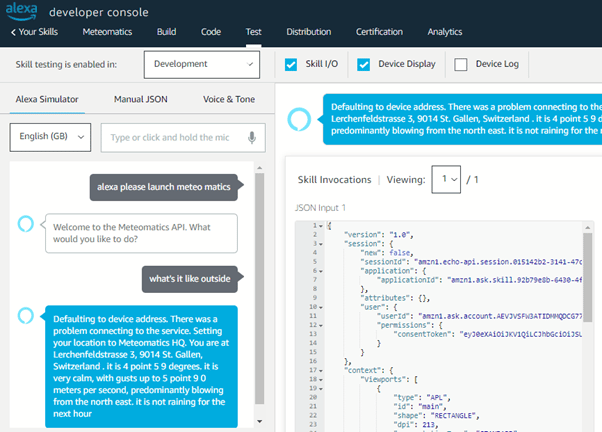Viewport: 602px width, 432px height.
Task: Click the "userId" JSON line
Action: tap(479, 316)
